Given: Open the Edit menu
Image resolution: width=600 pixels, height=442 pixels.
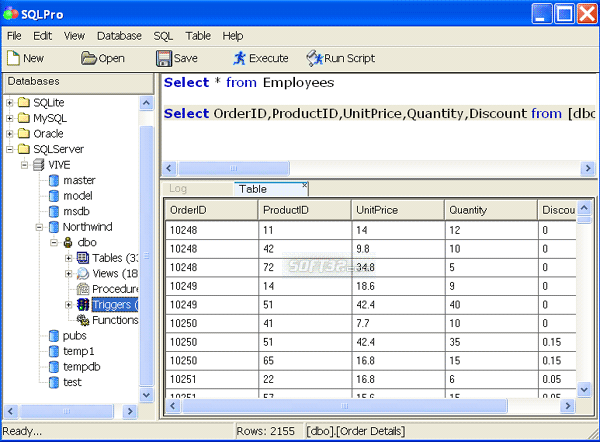Looking at the screenshot, I should 42,36.
